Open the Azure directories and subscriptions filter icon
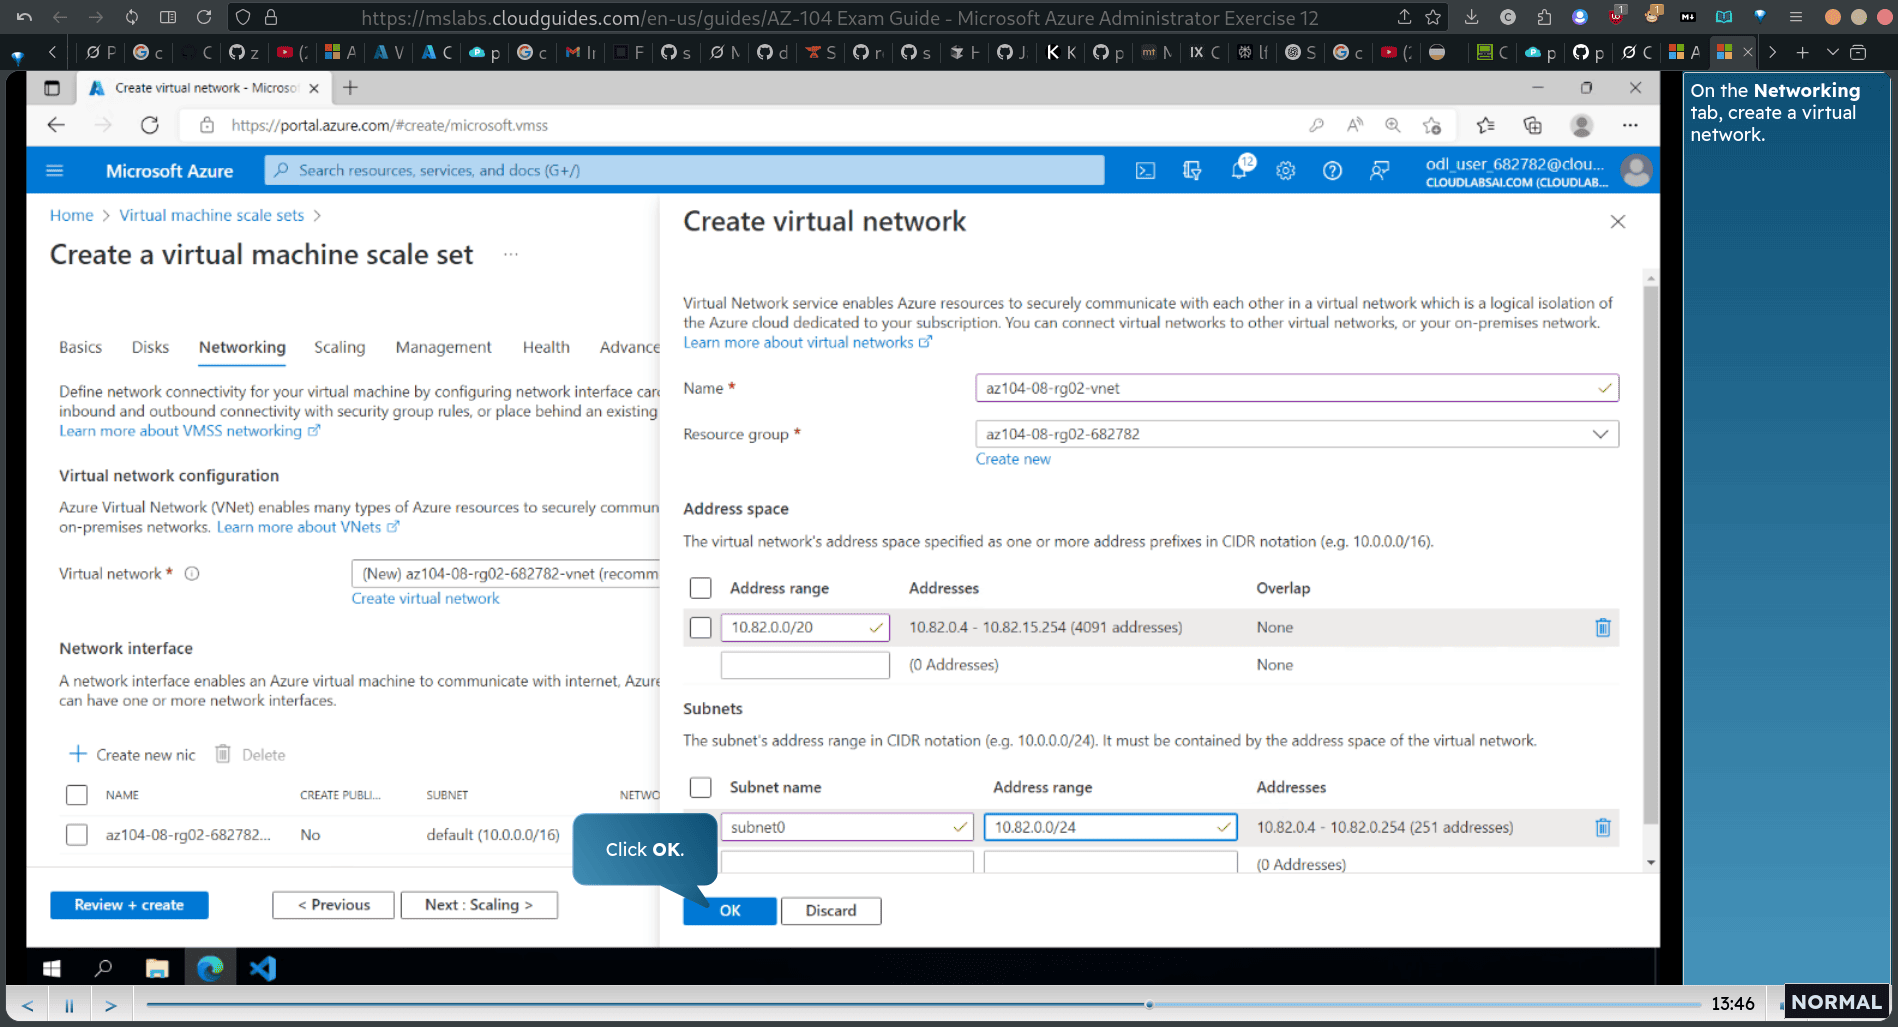 1192,171
